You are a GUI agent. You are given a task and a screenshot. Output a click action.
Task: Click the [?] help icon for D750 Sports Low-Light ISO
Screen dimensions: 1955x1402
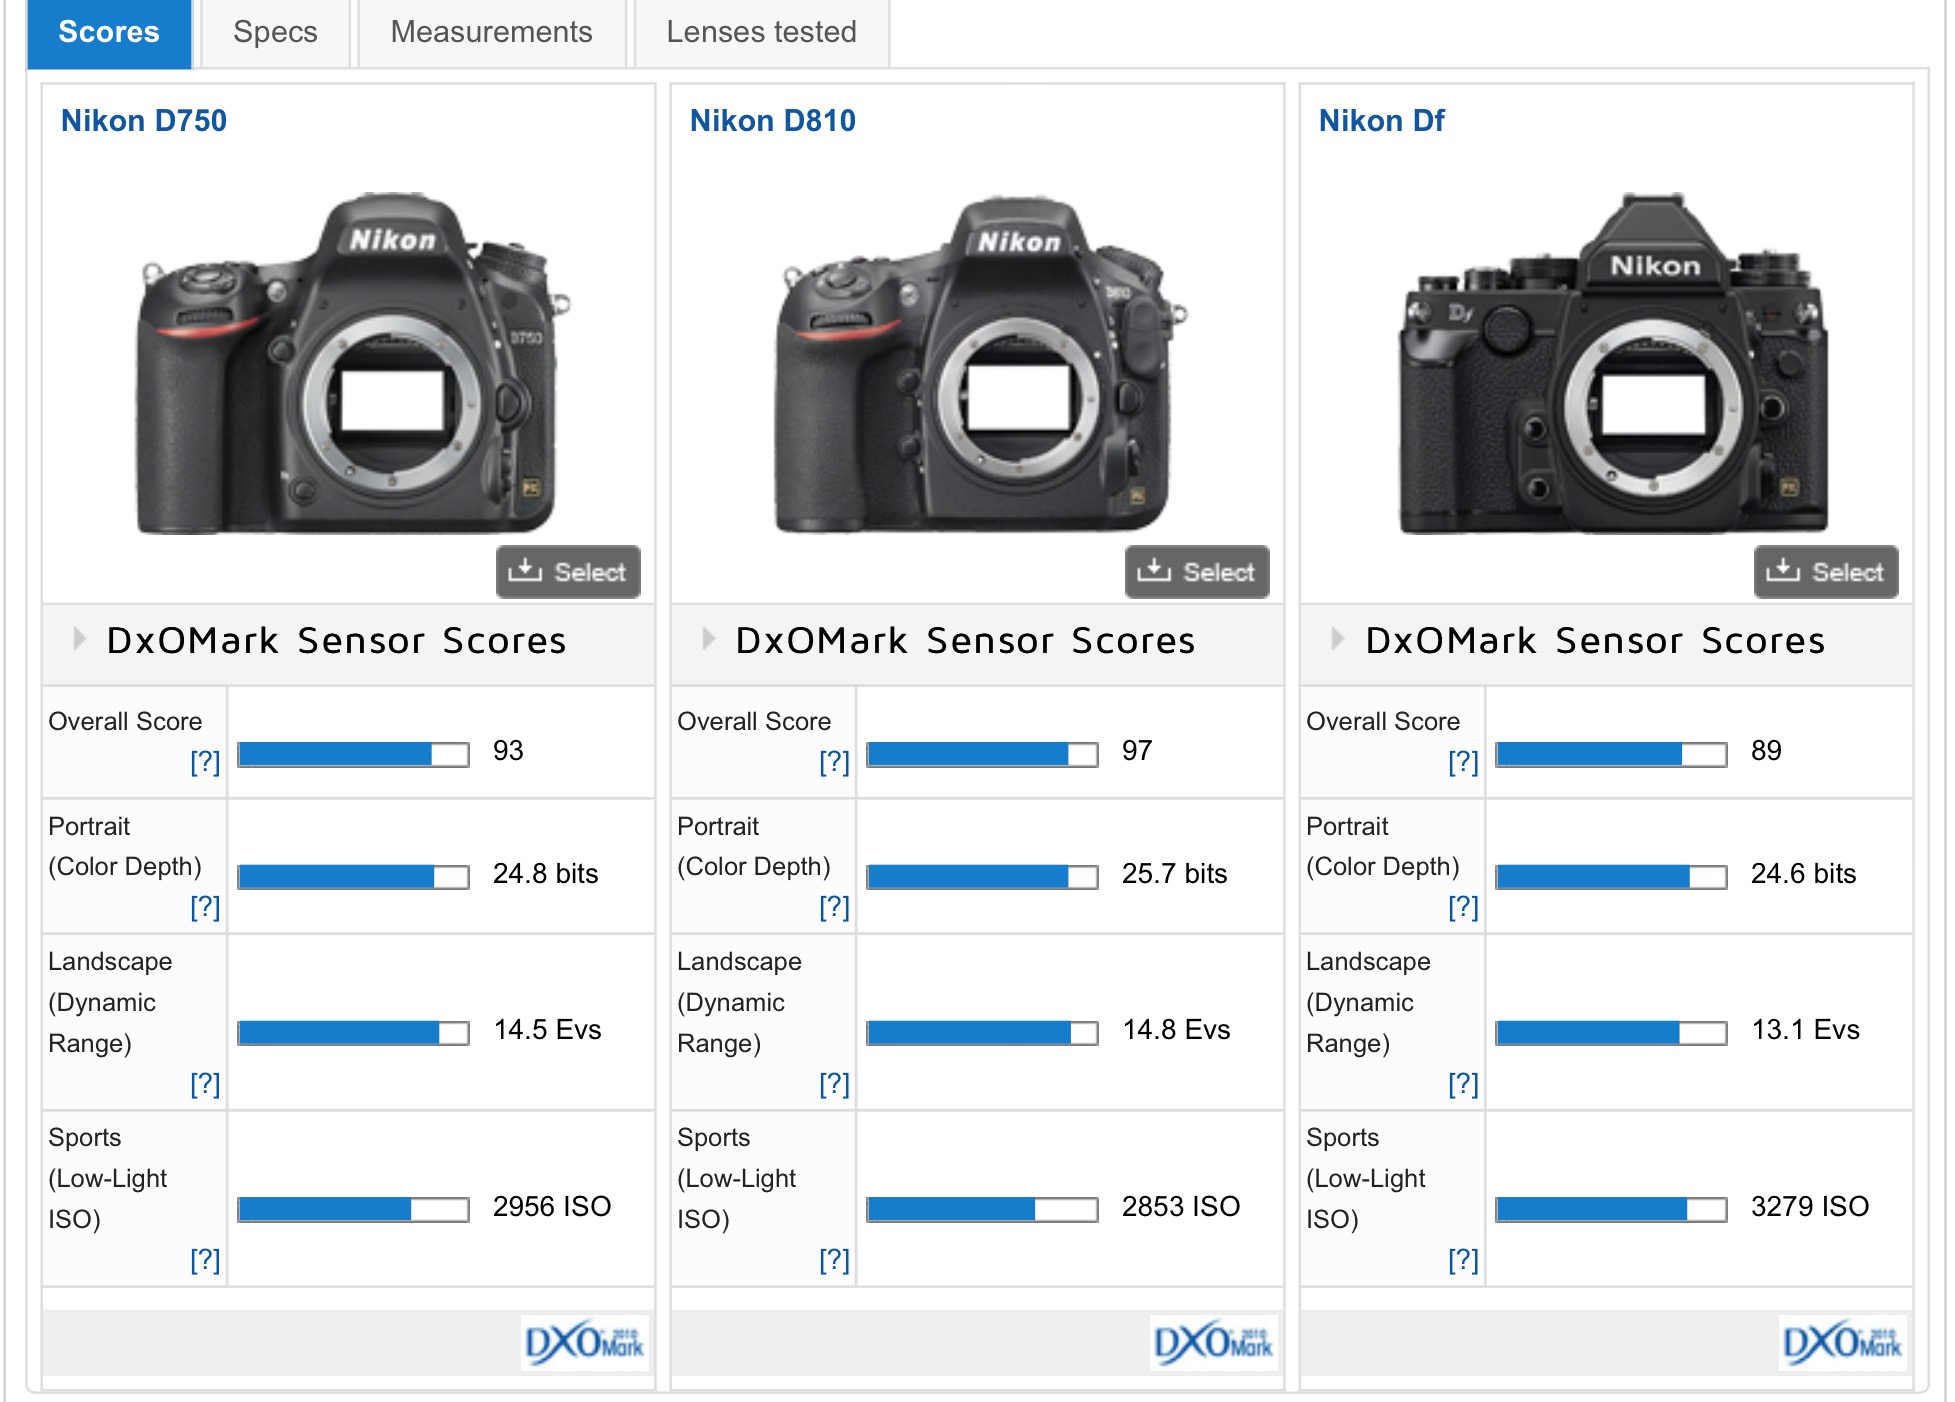point(205,1260)
